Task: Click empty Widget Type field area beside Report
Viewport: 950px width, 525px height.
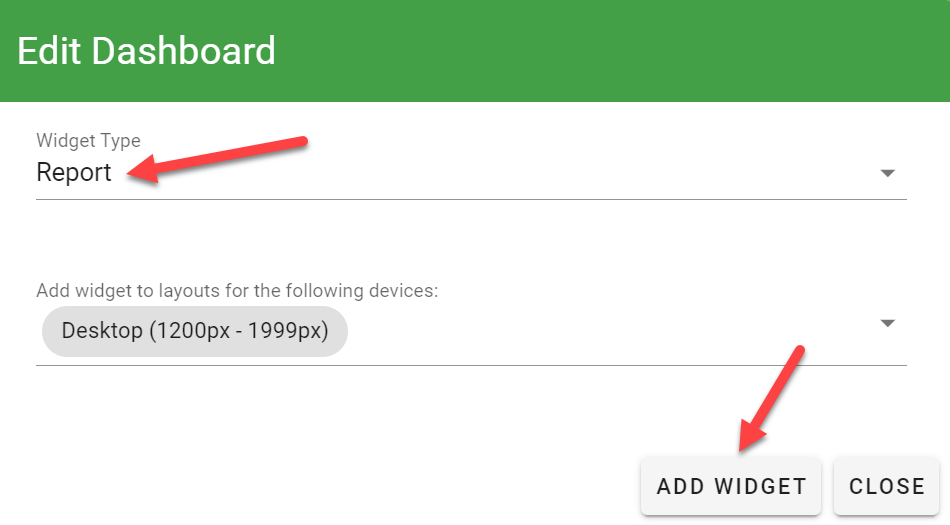Action: (x=500, y=173)
